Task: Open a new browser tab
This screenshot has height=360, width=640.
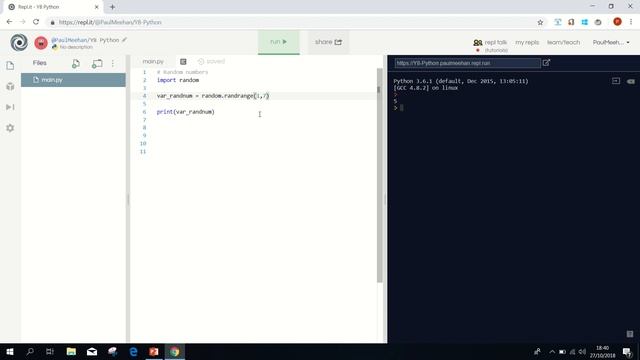Action: (x=112, y=7)
